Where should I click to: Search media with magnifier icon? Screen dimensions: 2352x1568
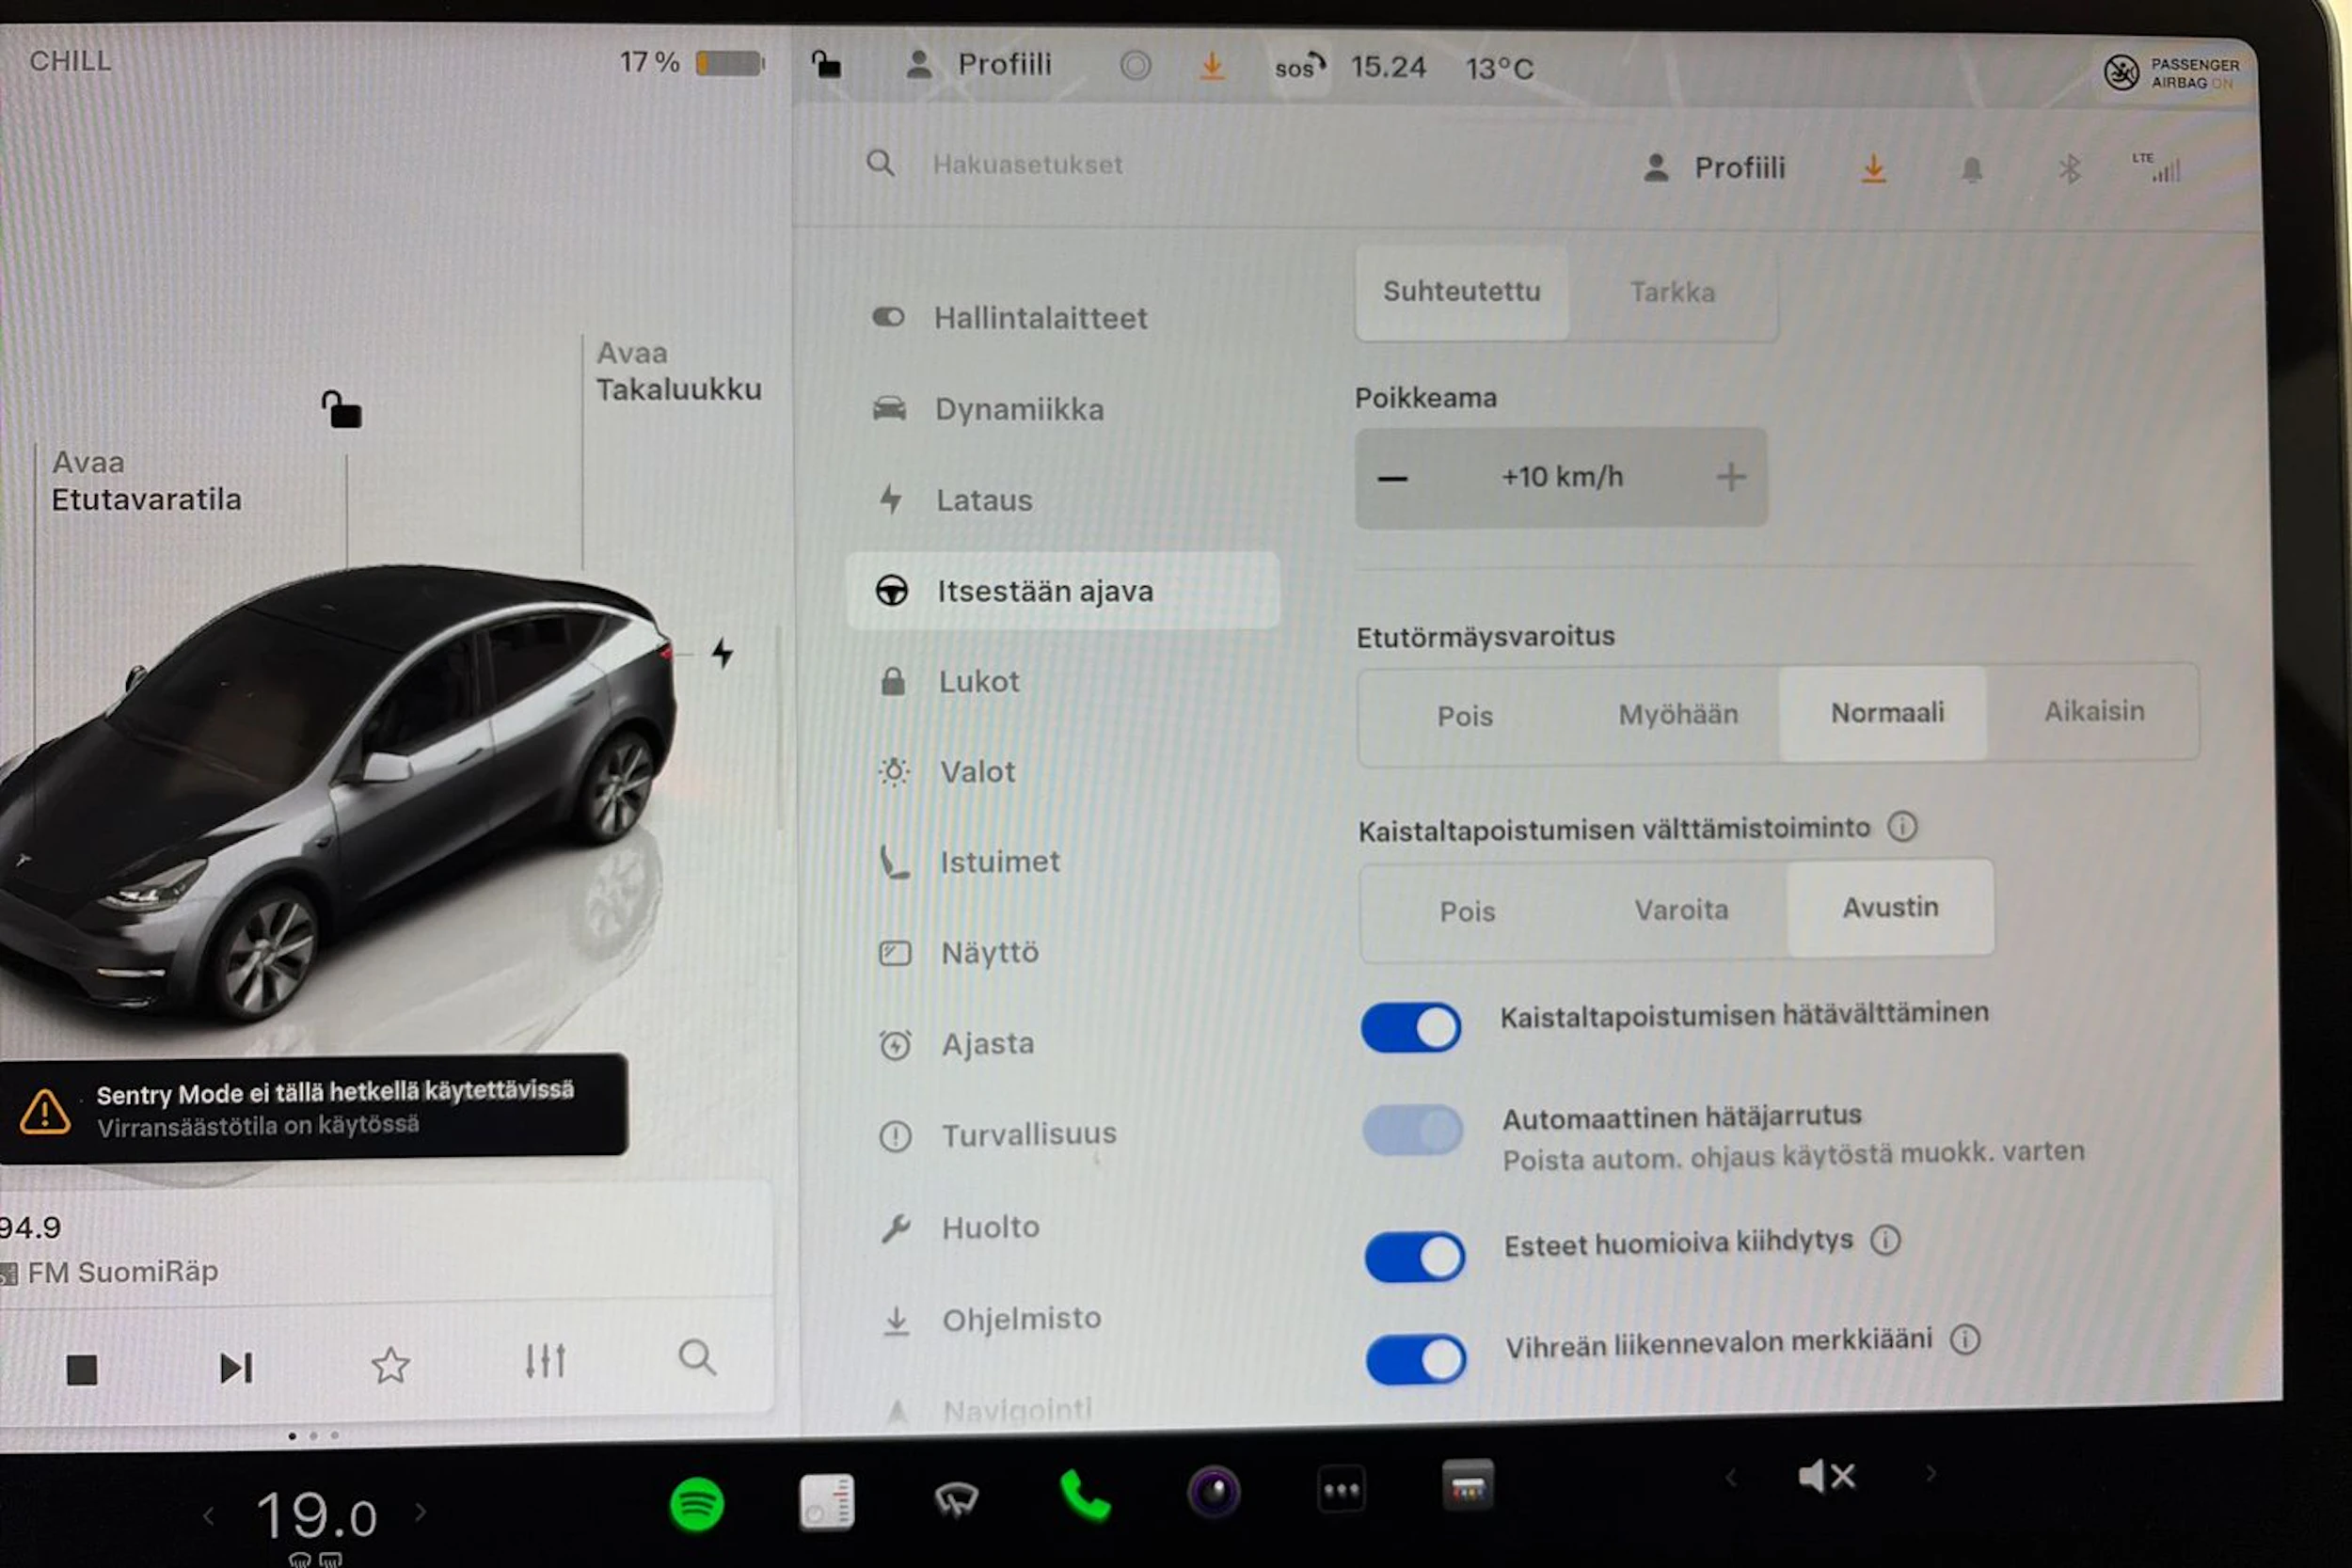(697, 1358)
